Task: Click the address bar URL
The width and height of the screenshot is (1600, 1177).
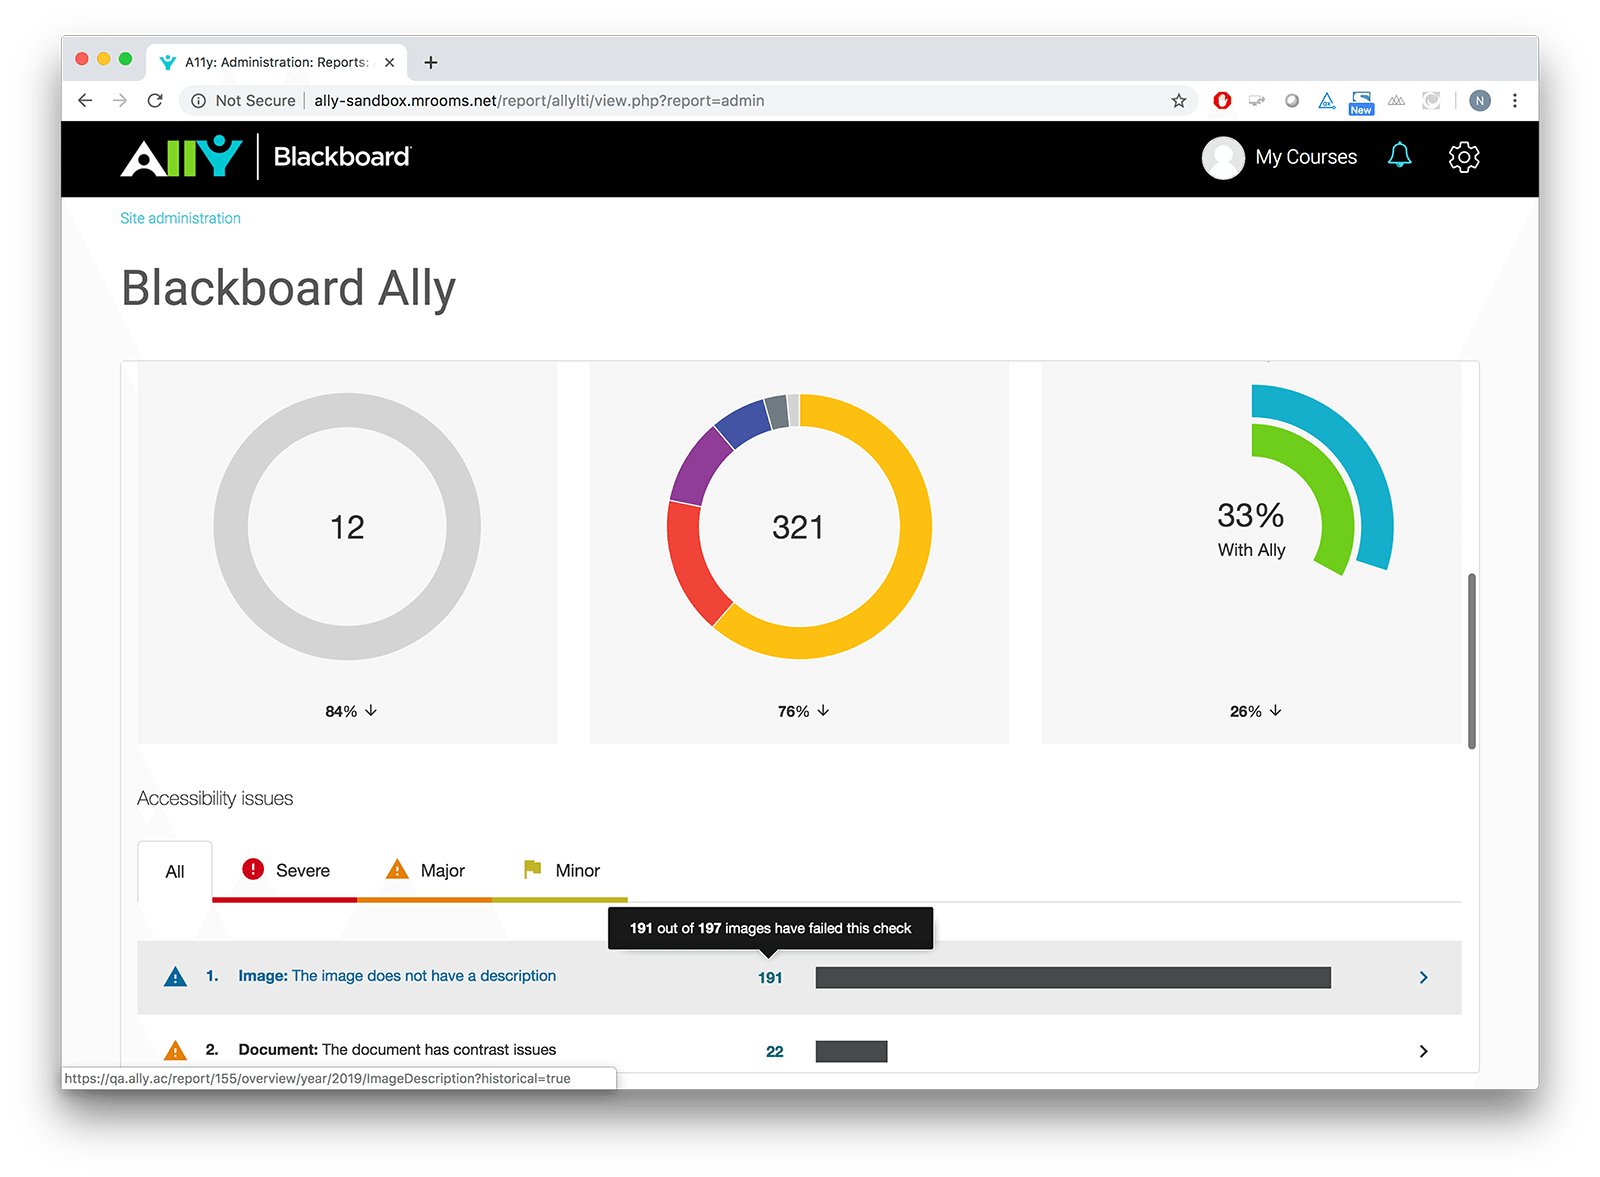Action: [x=539, y=100]
